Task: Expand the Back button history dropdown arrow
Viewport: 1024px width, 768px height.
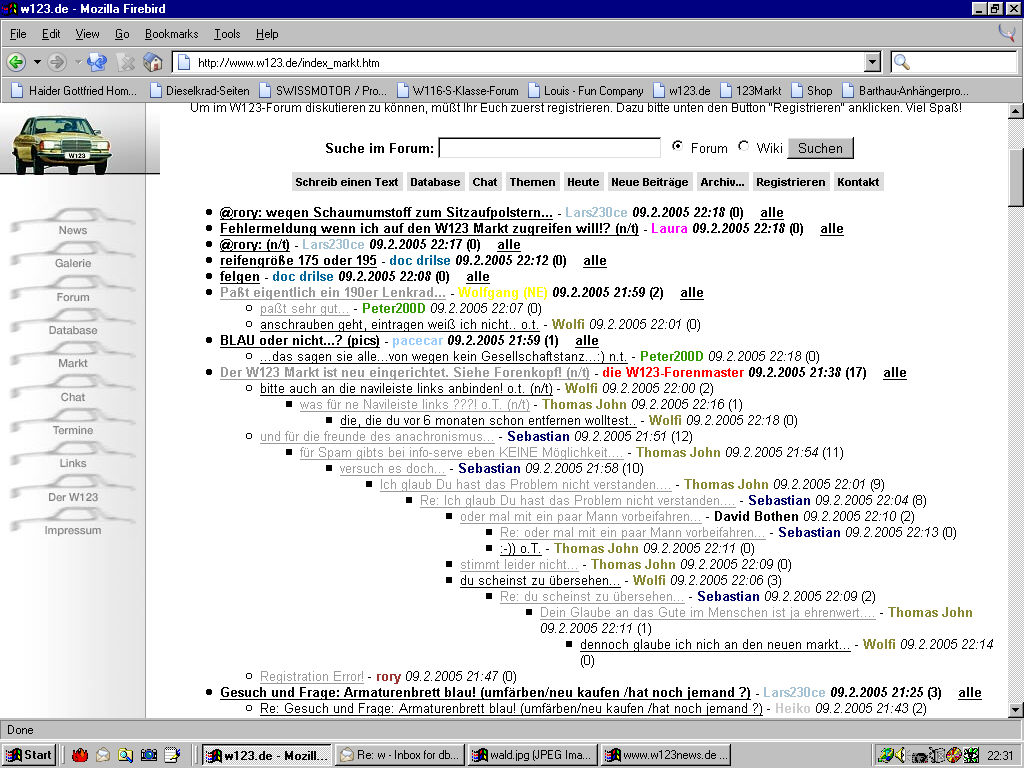Action: [37, 62]
